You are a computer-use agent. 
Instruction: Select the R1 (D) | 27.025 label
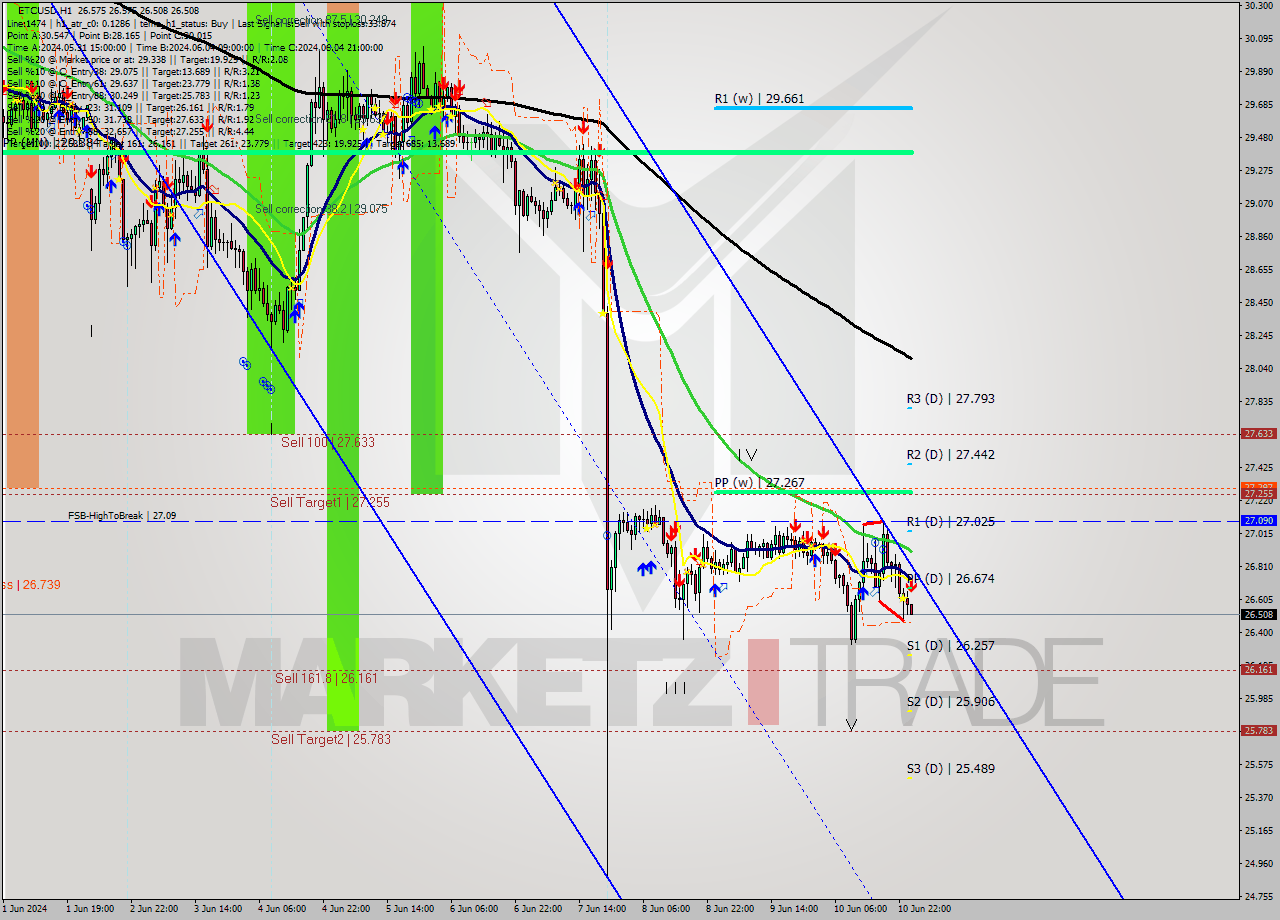pos(950,522)
